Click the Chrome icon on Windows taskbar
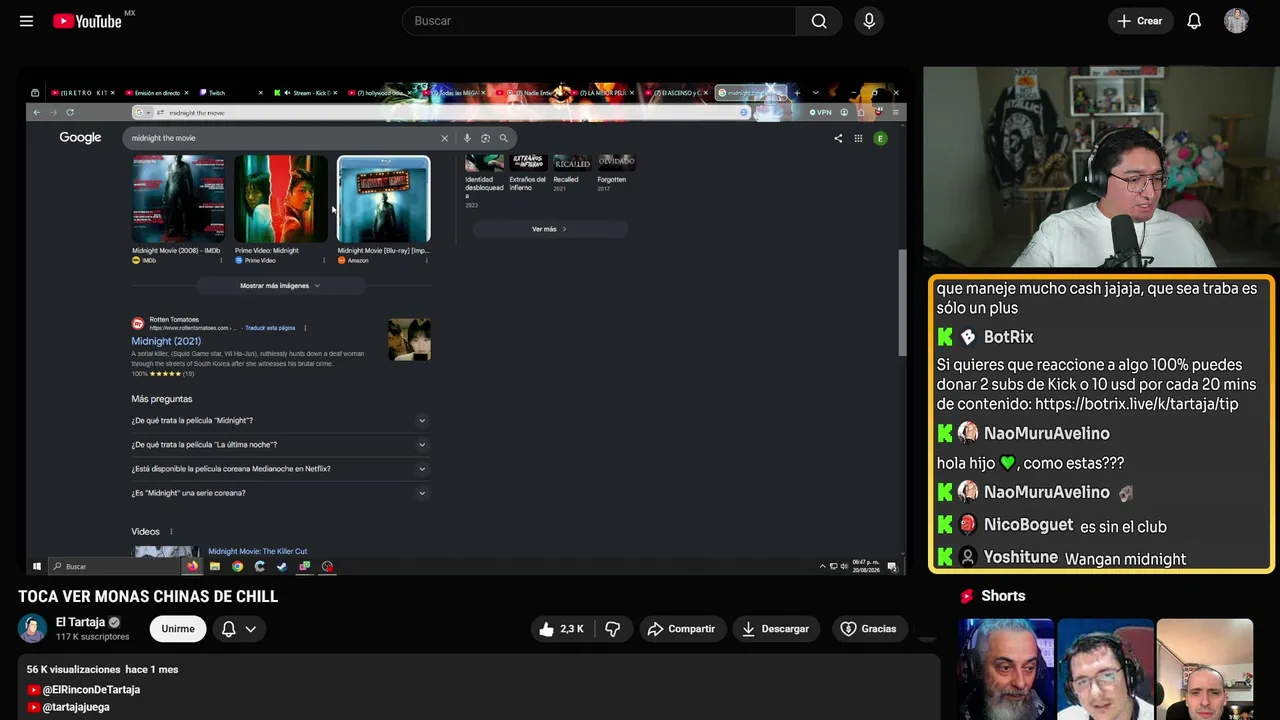 click(237, 567)
